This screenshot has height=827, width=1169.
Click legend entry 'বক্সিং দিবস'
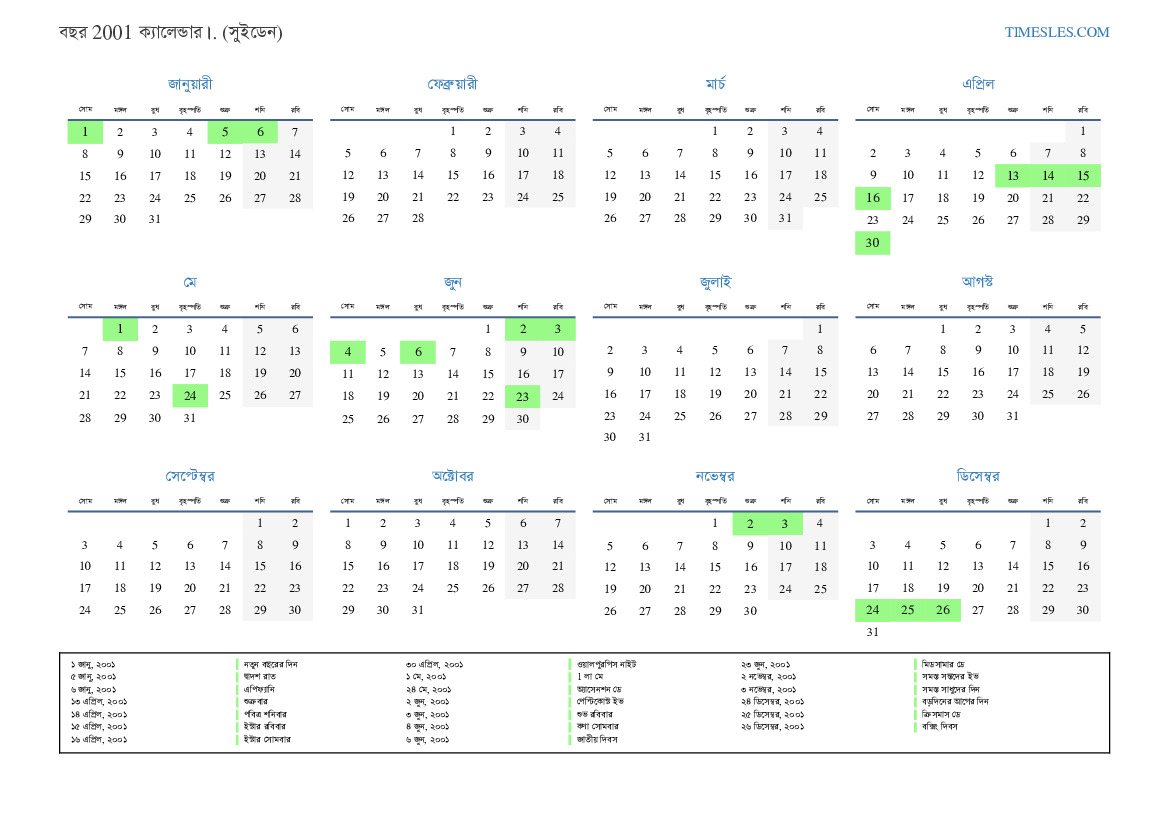[939, 726]
